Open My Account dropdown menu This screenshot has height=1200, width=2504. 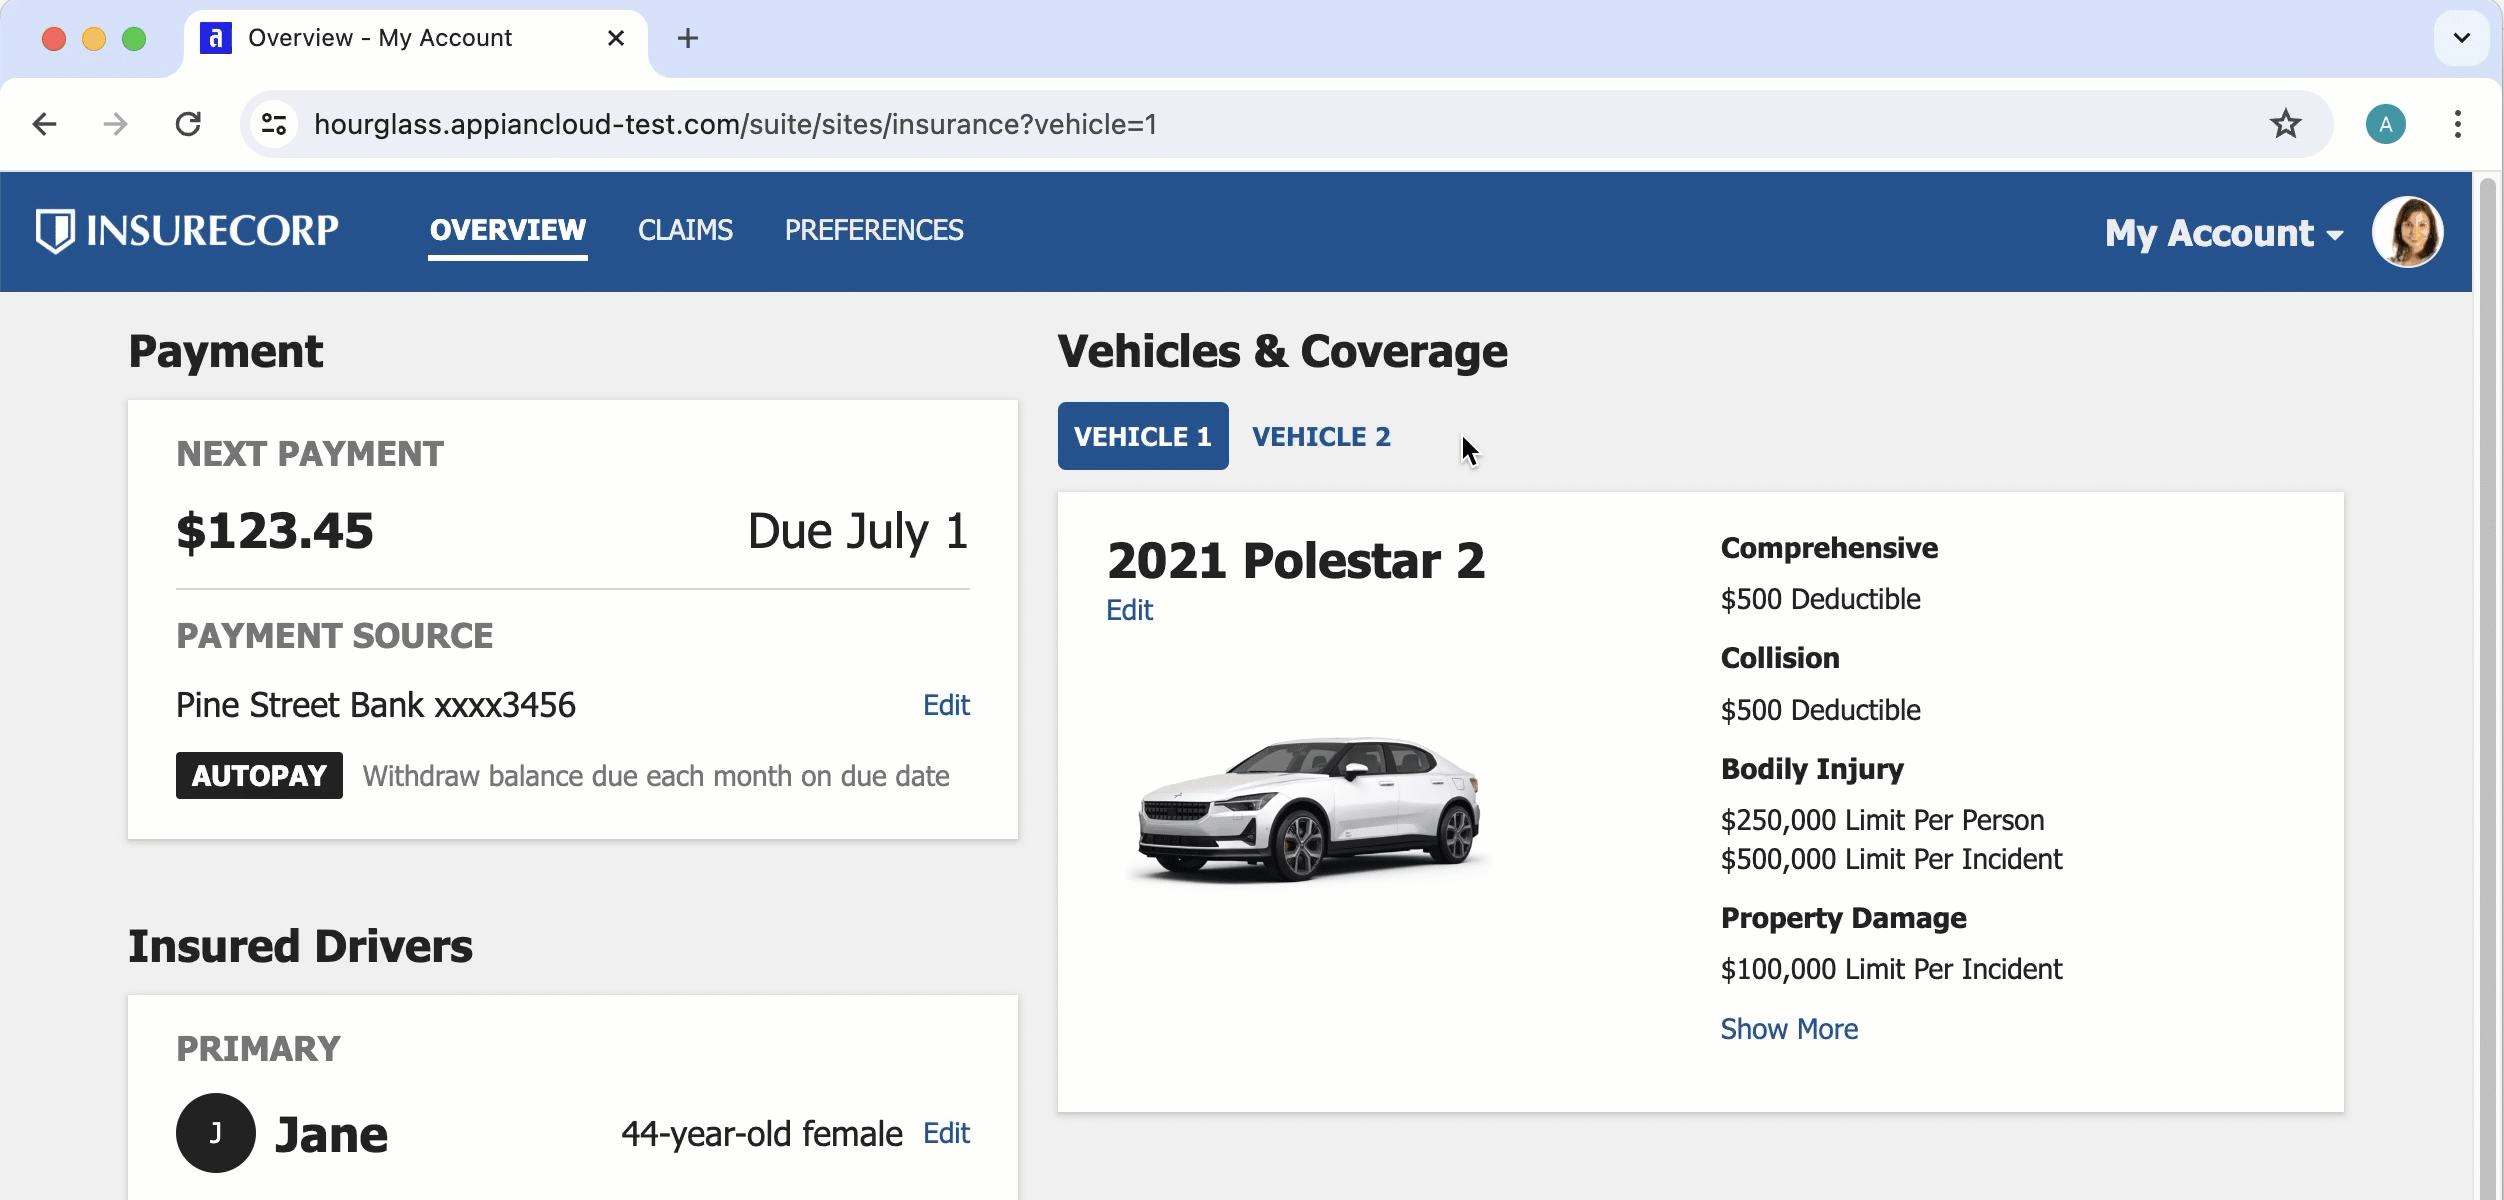click(2221, 232)
